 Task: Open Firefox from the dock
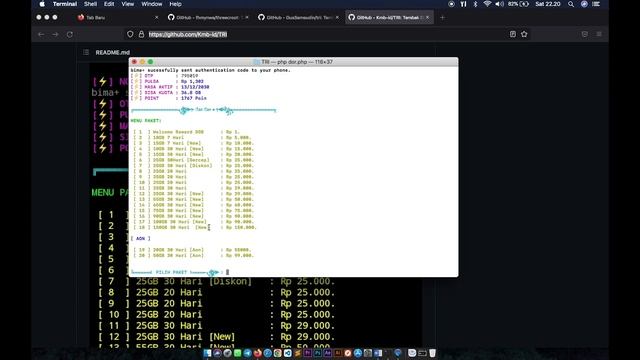[258, 353]
